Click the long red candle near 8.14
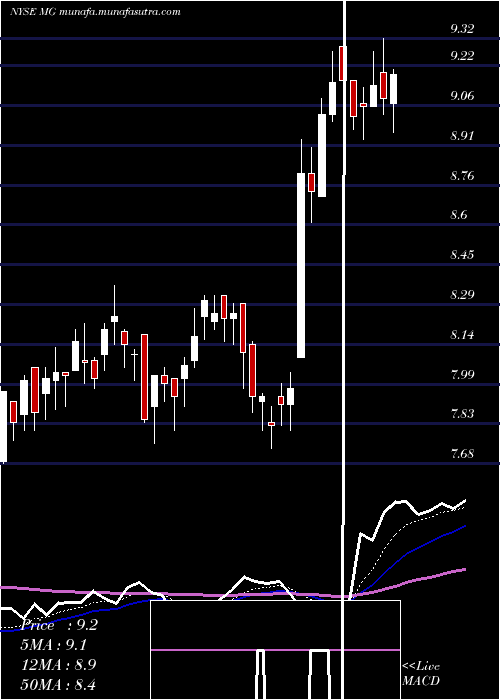The width and height of the screenshot is (500, 700). [145, 377]
